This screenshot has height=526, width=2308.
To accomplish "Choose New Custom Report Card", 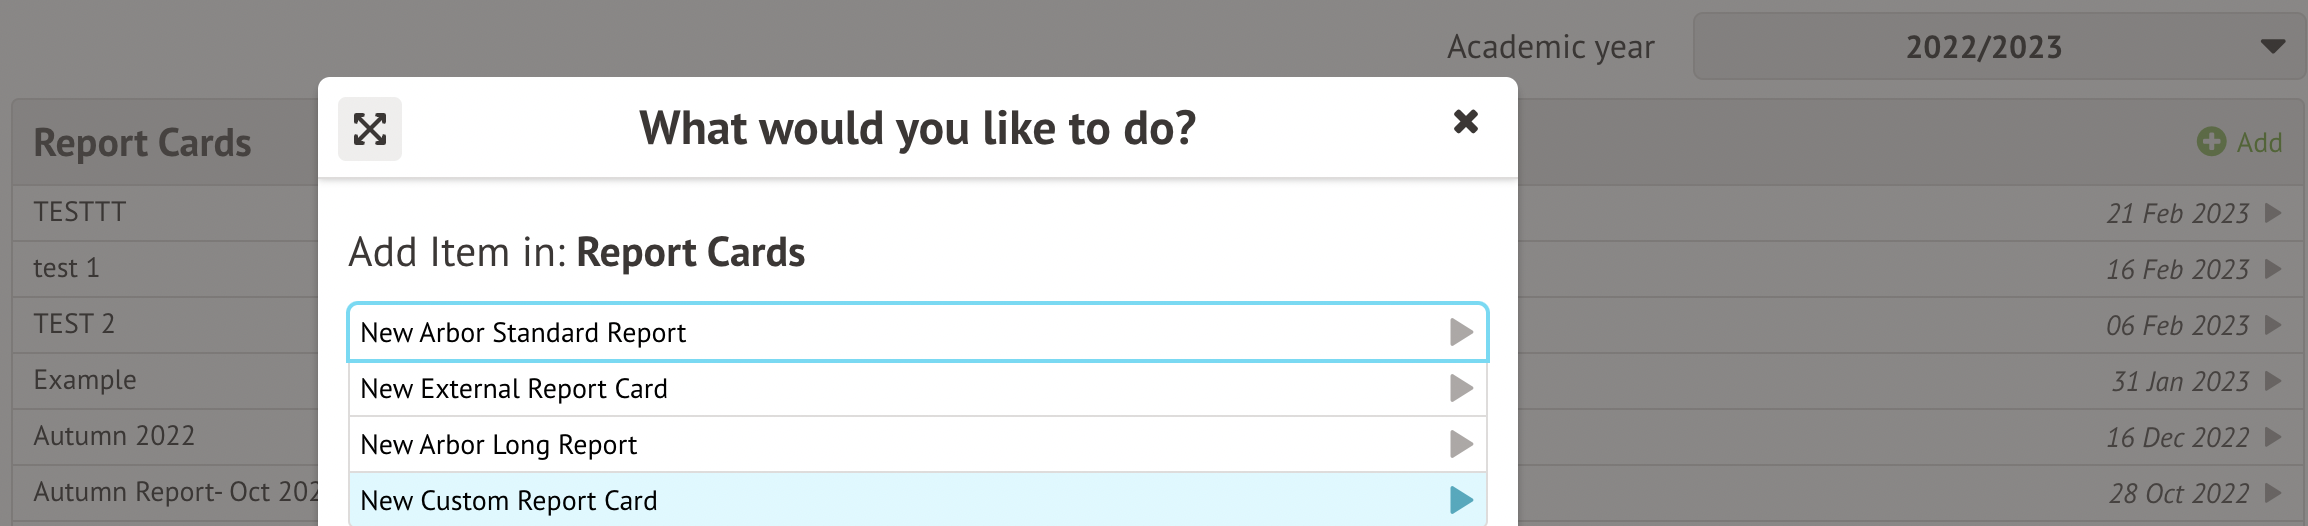I will 509,500.
